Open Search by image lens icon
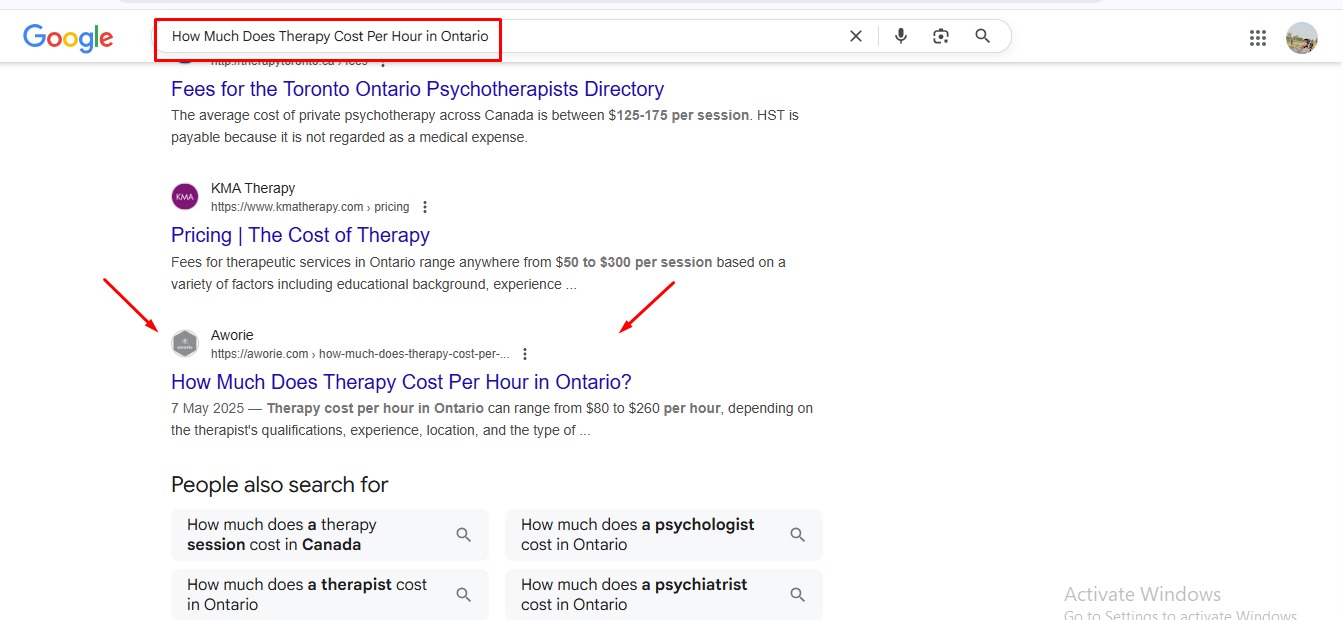 tap(941, 36)
